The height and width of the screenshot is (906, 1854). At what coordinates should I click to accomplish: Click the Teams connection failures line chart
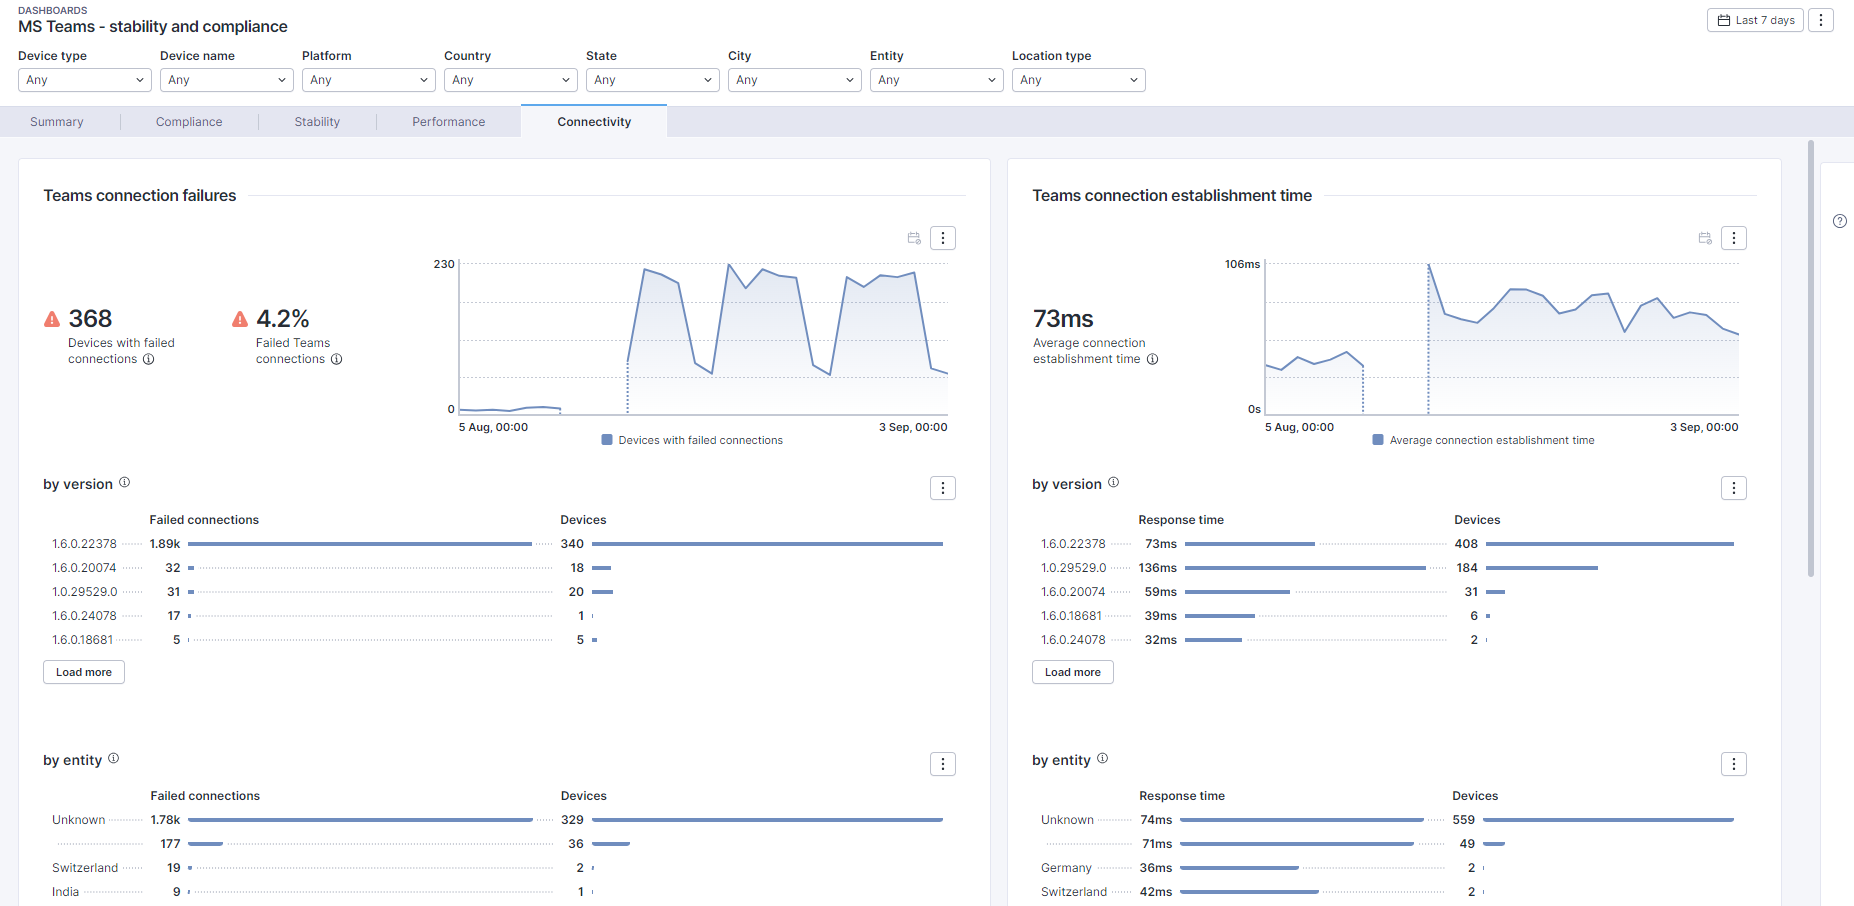click(x=703, y=339)
